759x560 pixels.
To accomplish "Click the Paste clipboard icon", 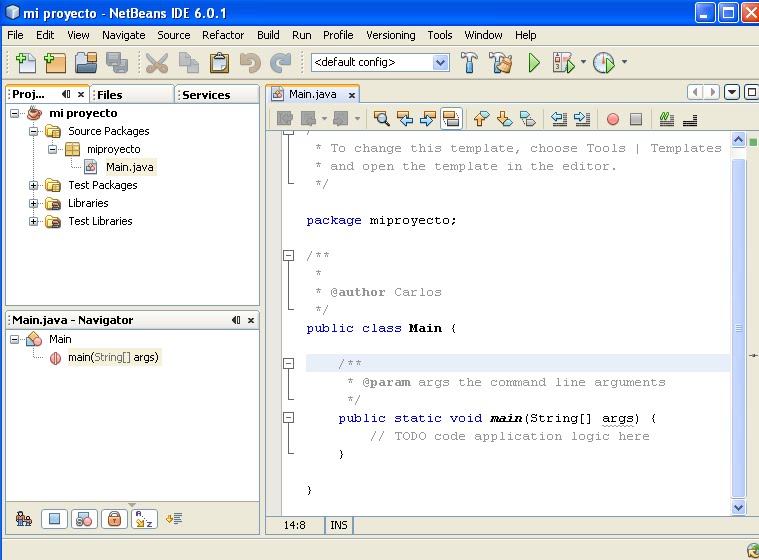I will point(219,63).
